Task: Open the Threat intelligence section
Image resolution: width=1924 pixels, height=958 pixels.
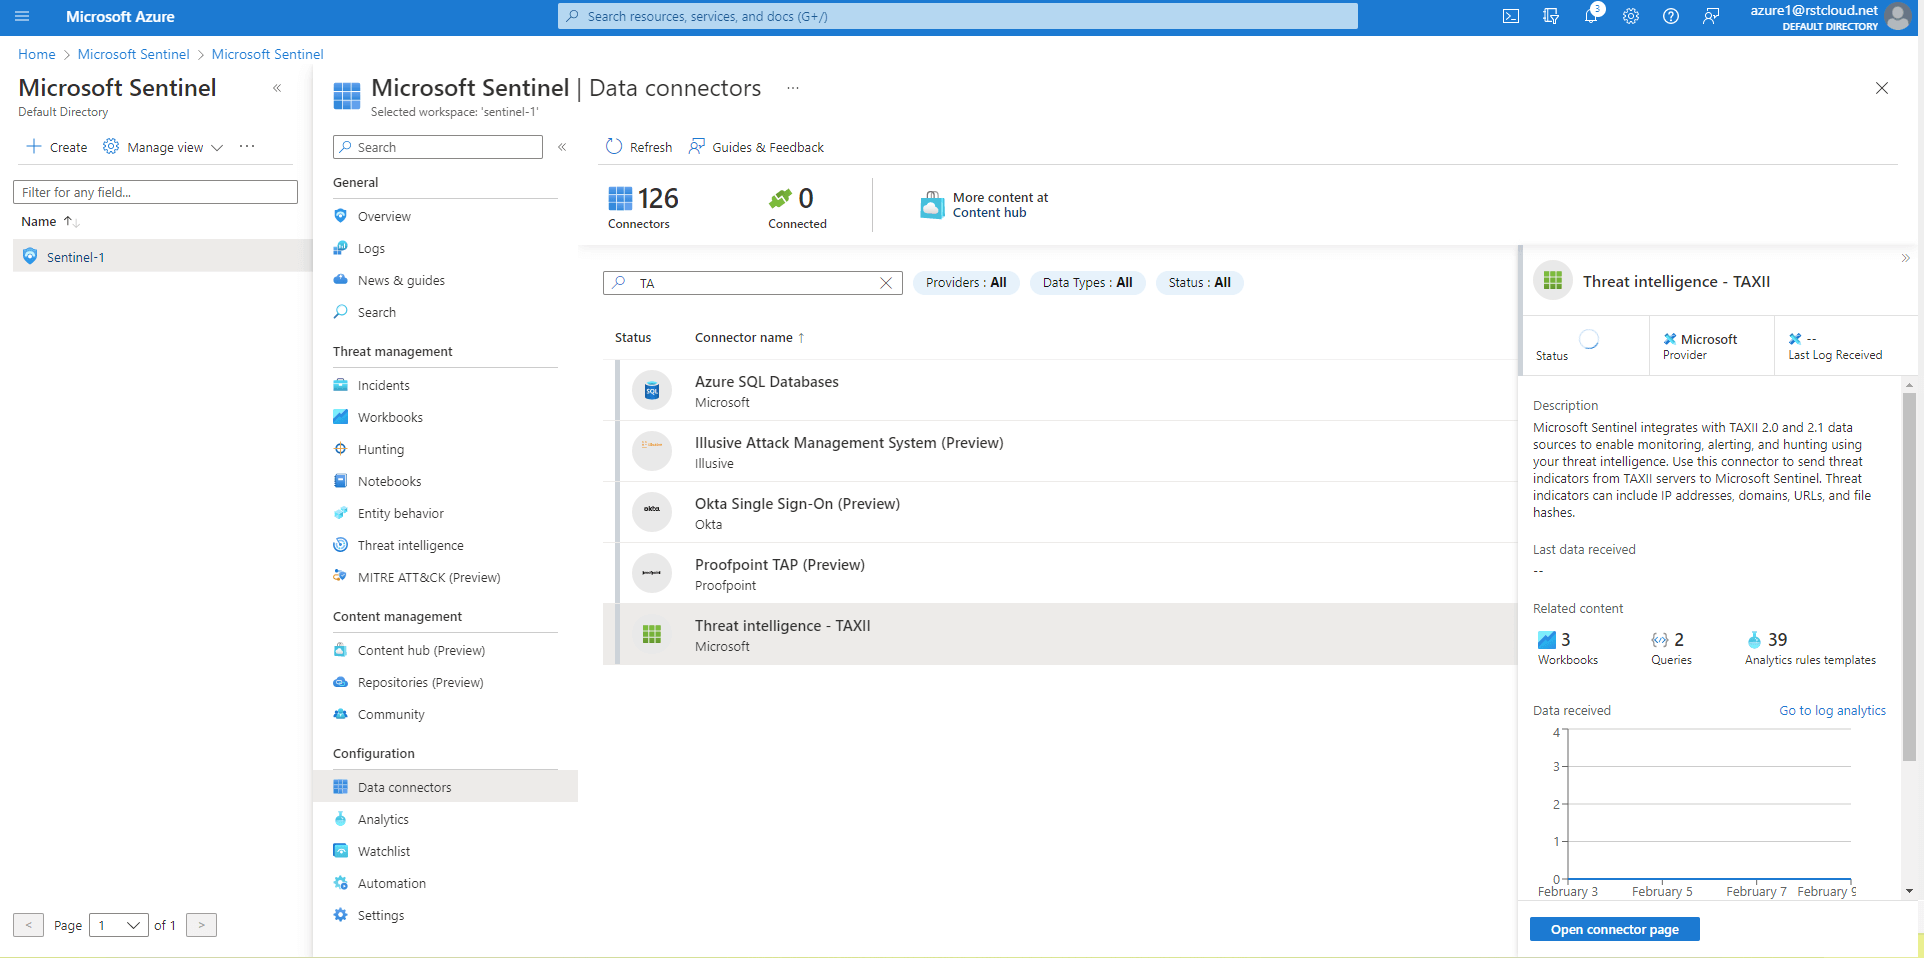Action: (410, 544)
